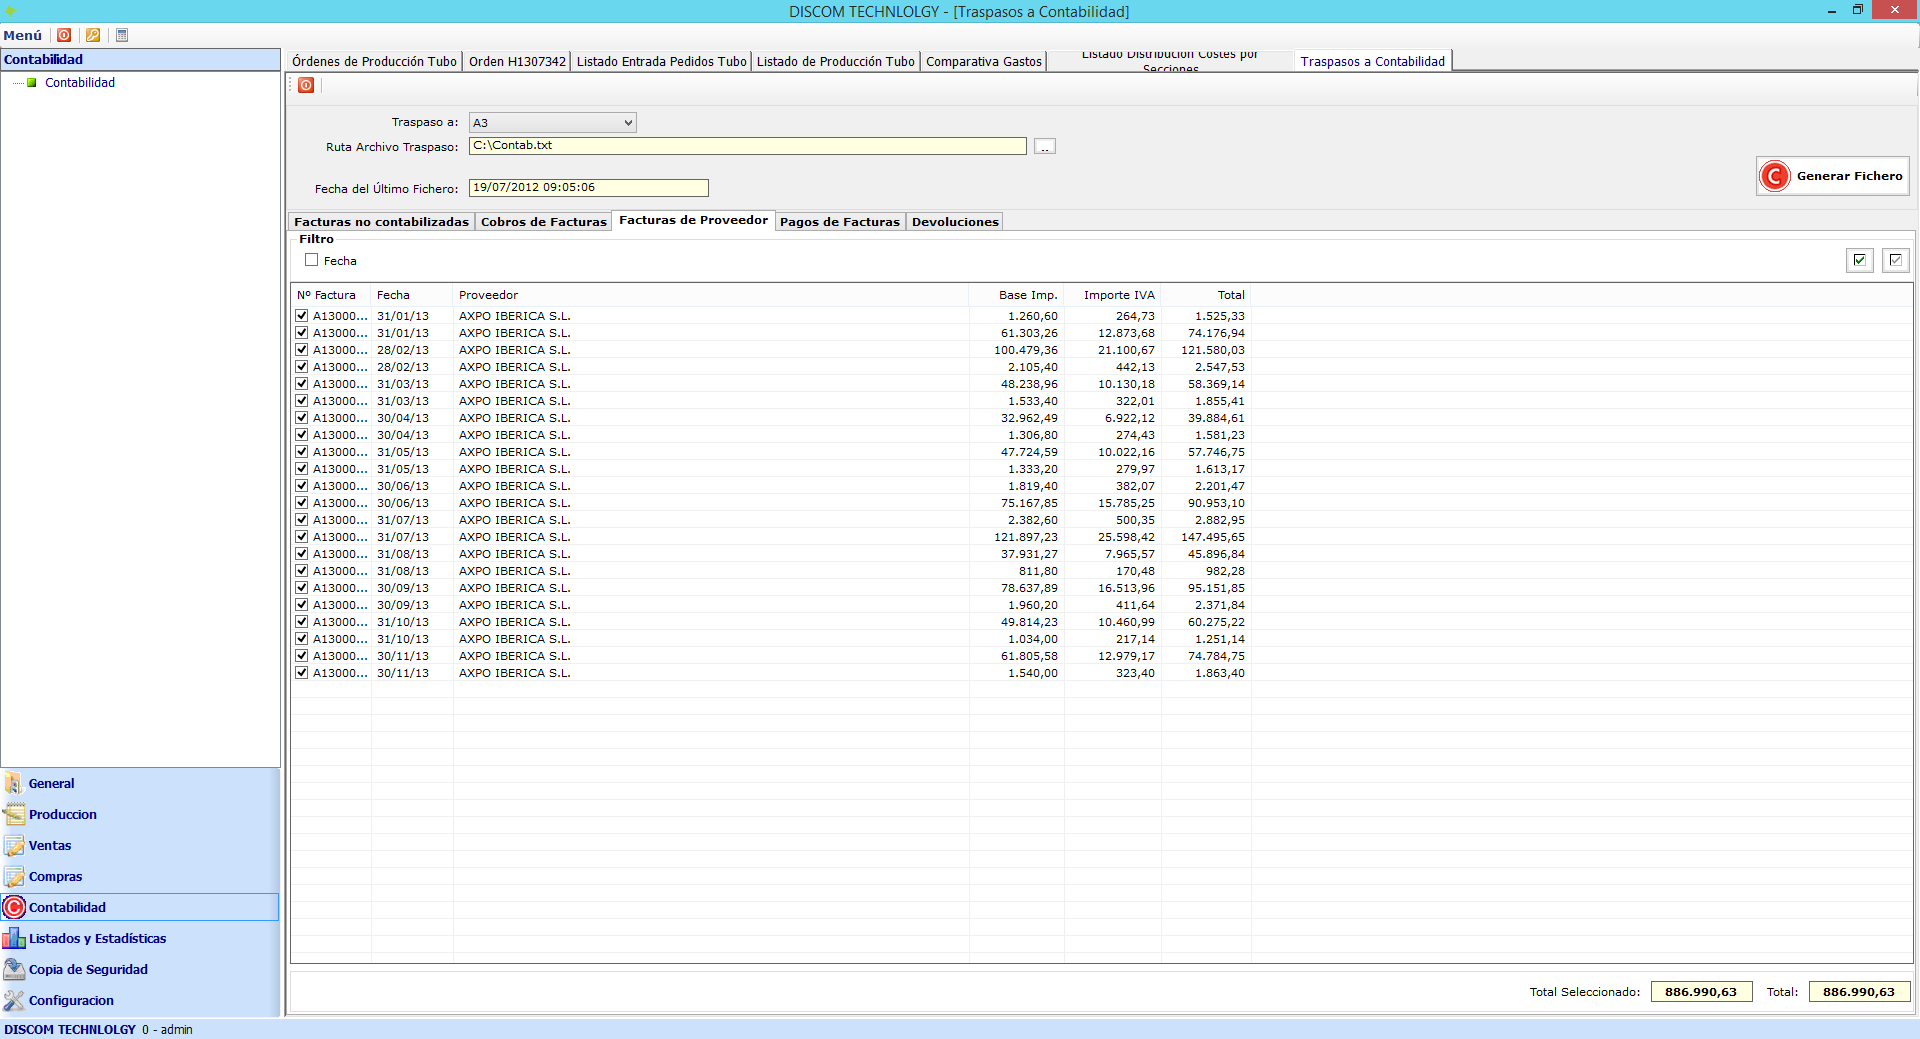Open Listados y Estadísticas module

tap(97, 938)
